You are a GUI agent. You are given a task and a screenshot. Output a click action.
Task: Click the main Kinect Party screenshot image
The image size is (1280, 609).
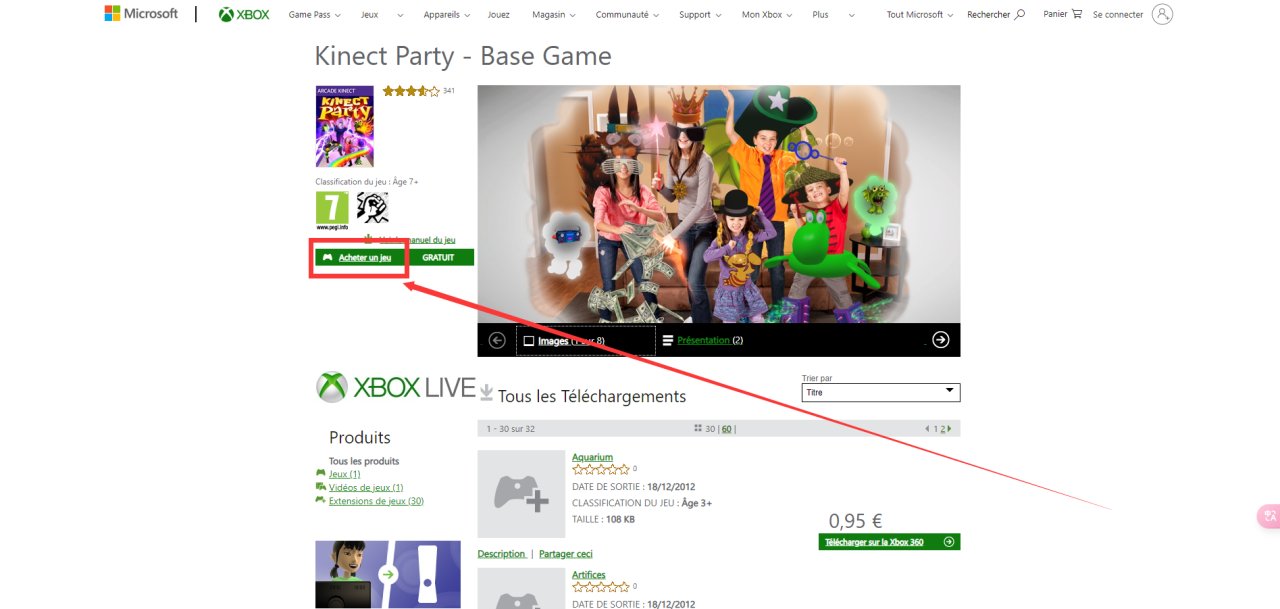coord(719,204)
